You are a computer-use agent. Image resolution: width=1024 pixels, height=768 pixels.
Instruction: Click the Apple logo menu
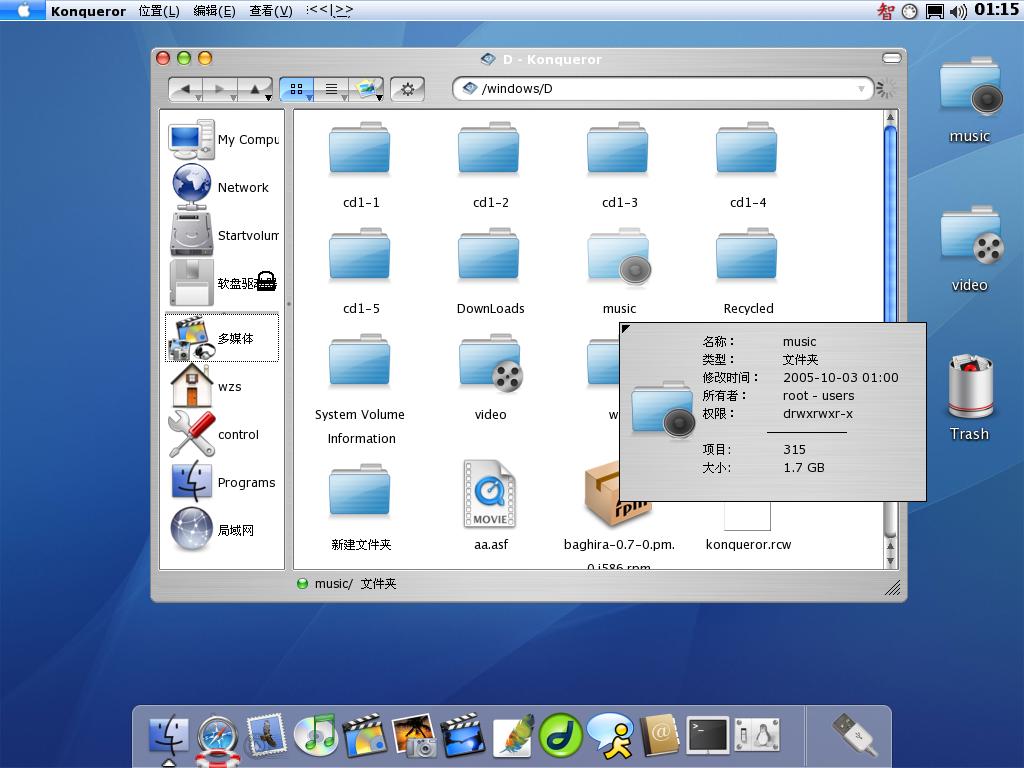coord(24,10)
